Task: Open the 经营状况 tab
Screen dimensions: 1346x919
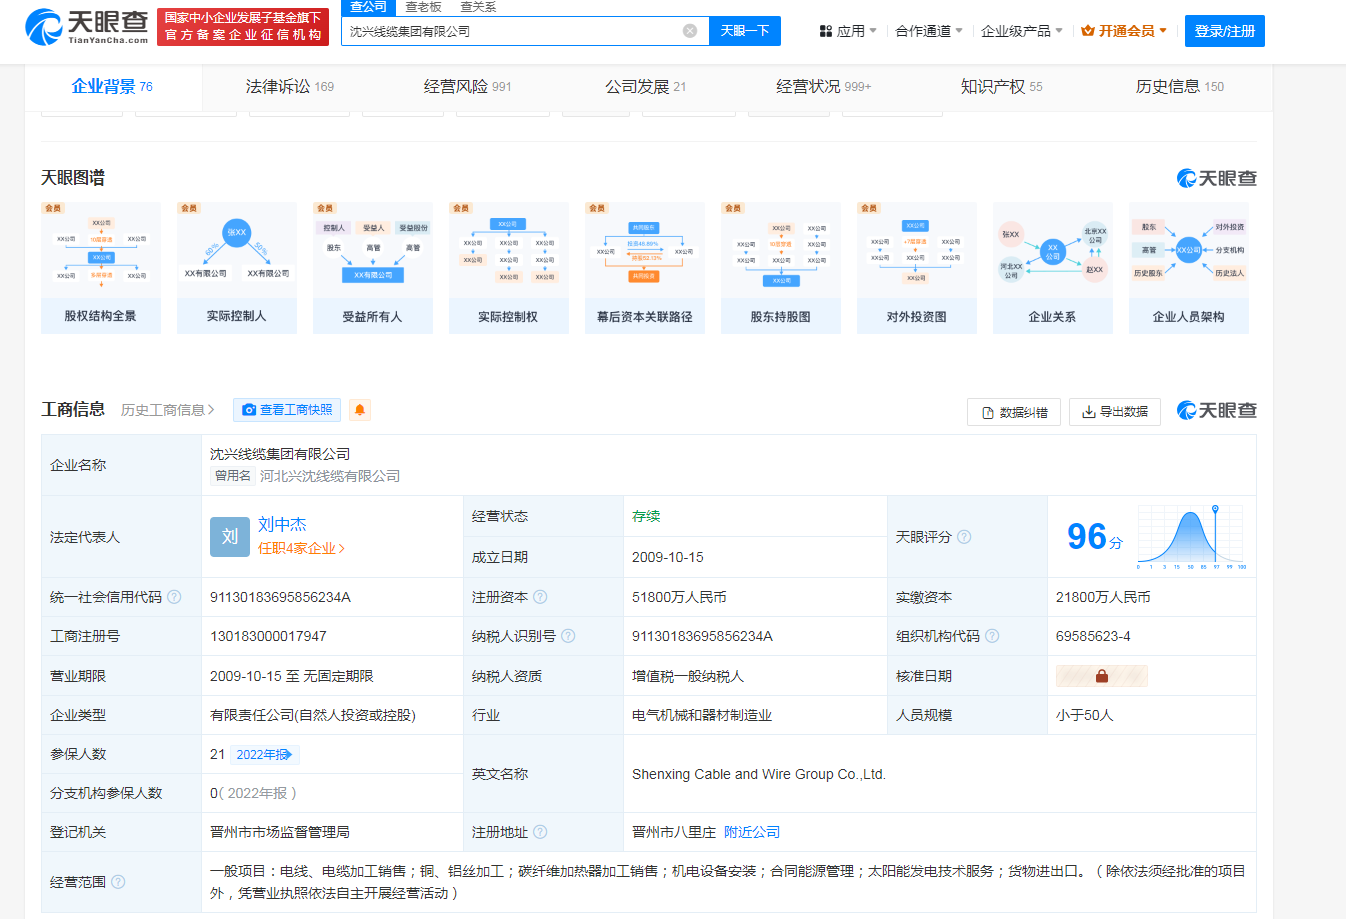Action: pyautogui.click(x=823, y=87)
